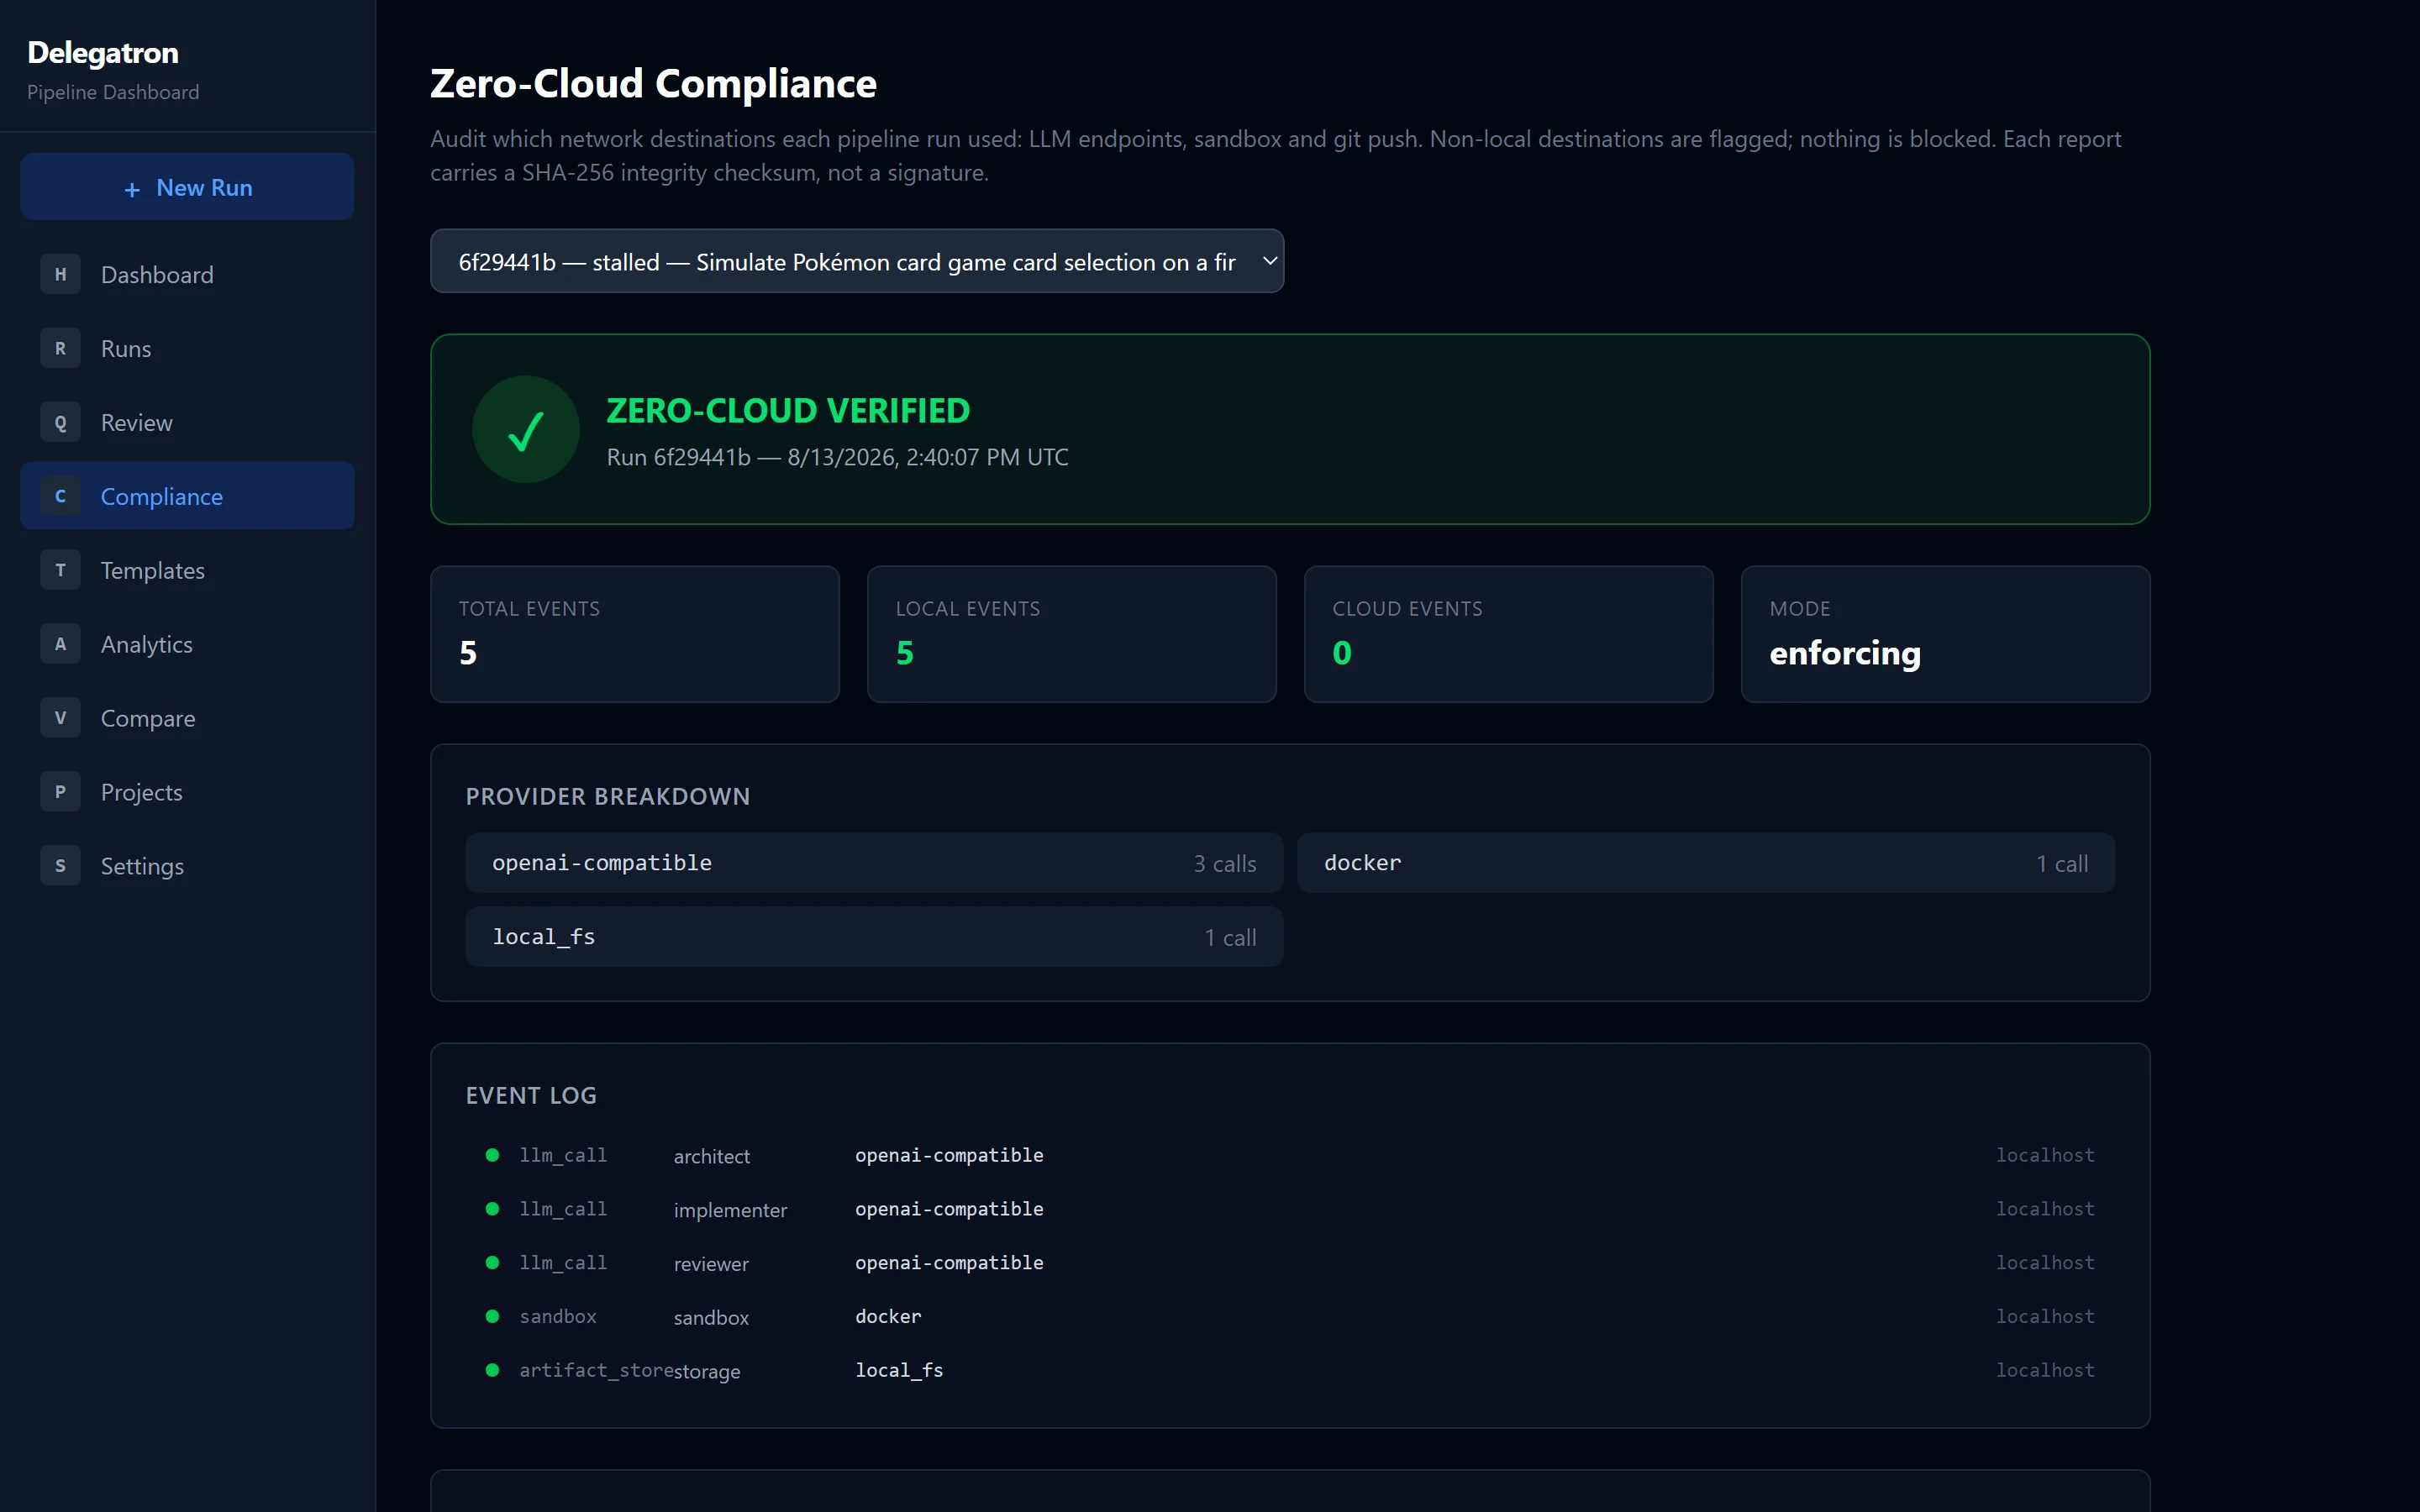
Task: Select the Compliance nav item
Action: (187, 496)
